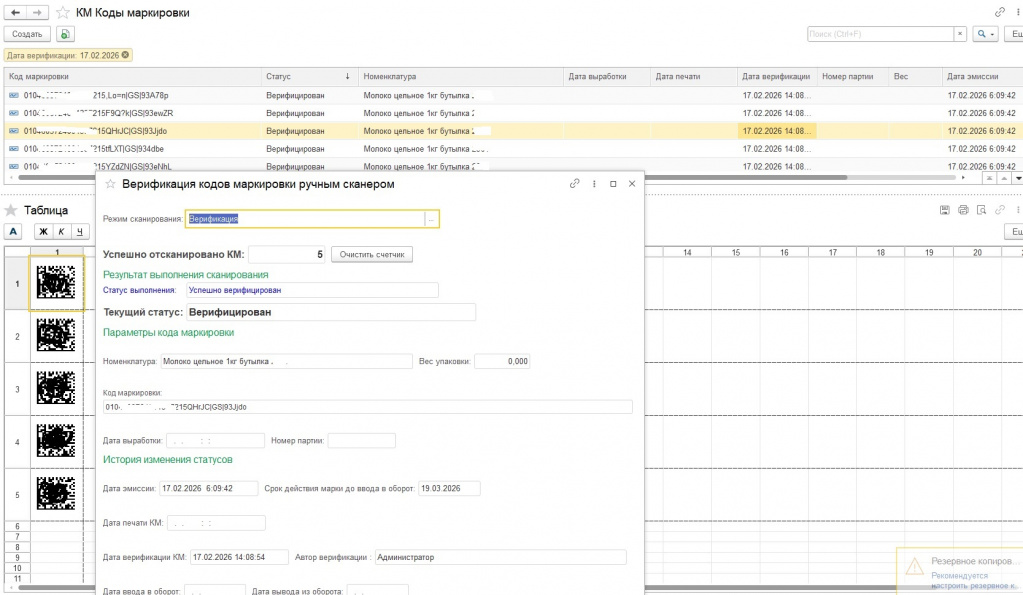Open the font A button in Таблица toolbar

click(x=13, y=232)
